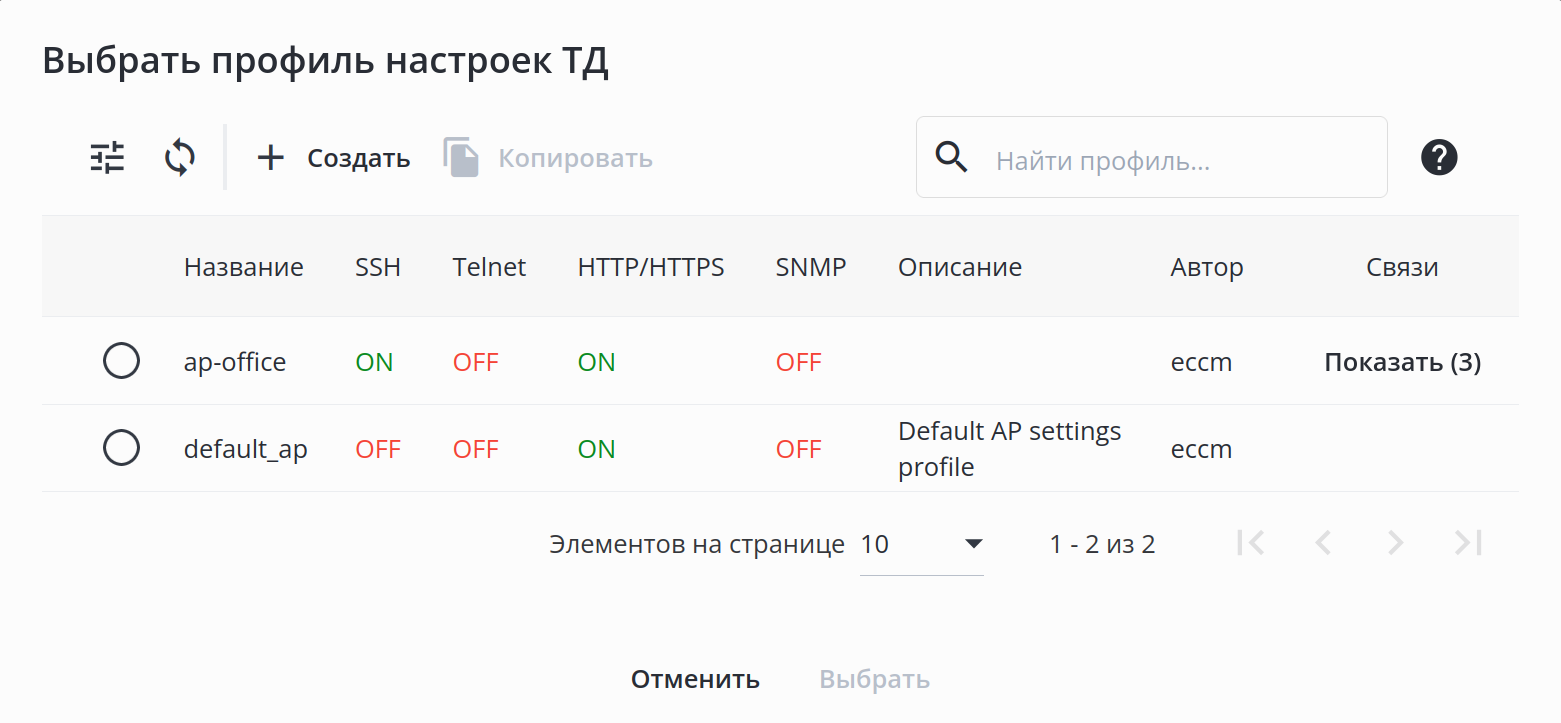The width and height of the screenshot is (1561, 723).
Task: Click the Копировать copy icon
Action: 461,158
